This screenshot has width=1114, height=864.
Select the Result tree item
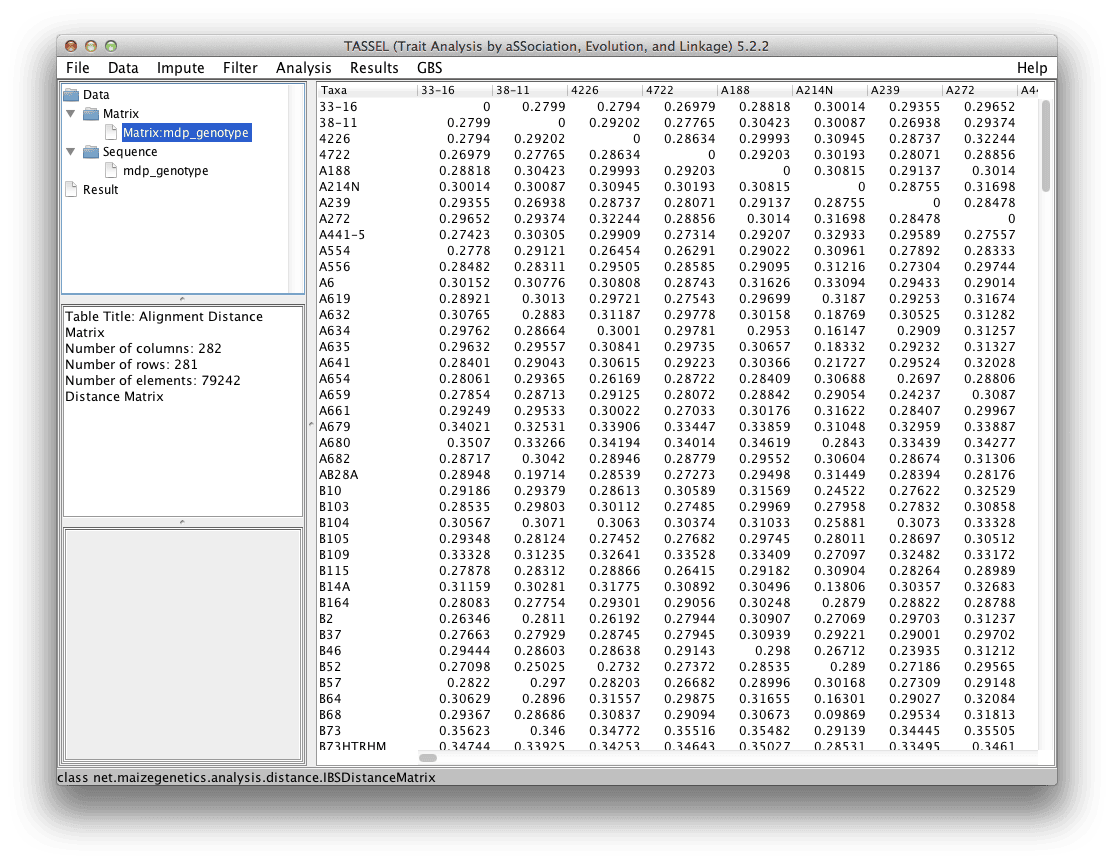tap(100, 190)
